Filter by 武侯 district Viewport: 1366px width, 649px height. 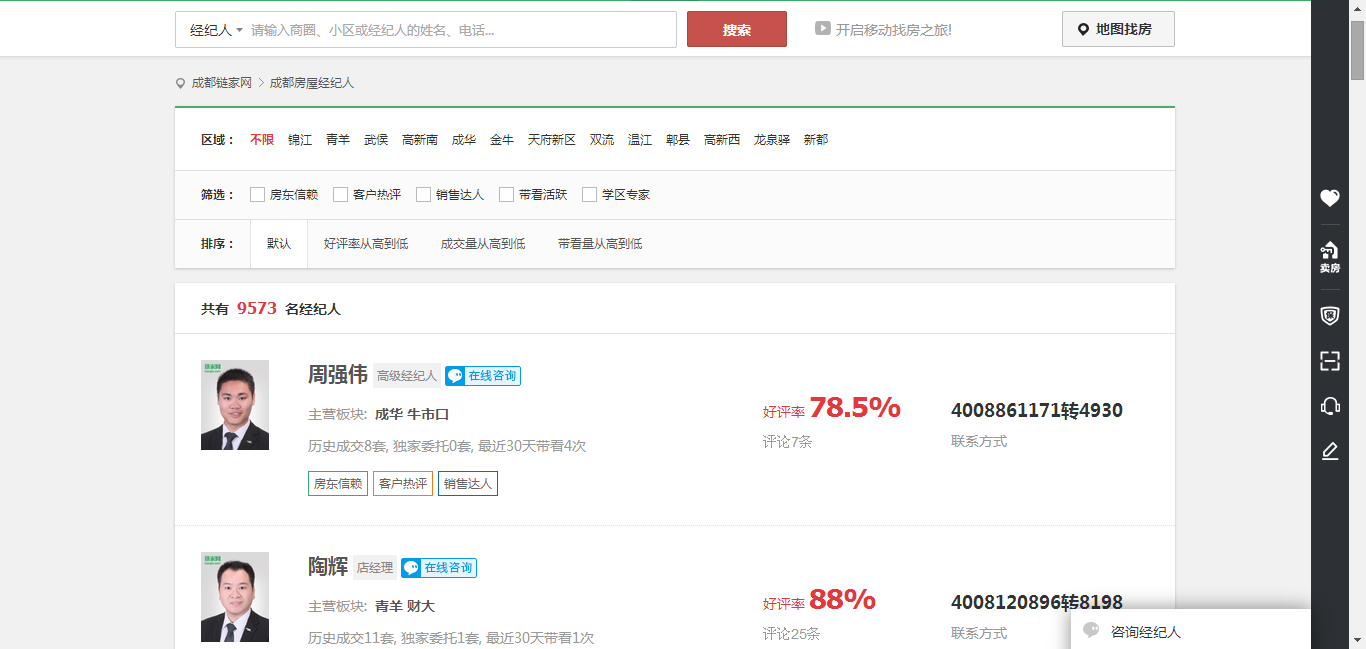pyautogui.click(x=376, y=140)
